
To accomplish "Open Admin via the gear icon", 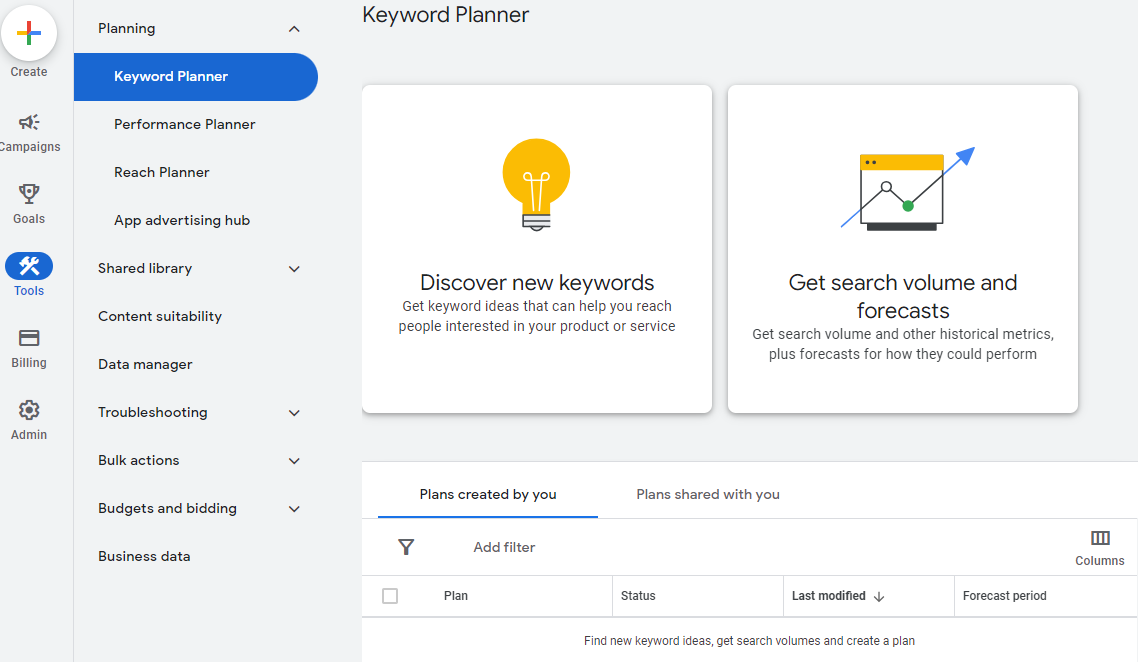I will [29, 410].
